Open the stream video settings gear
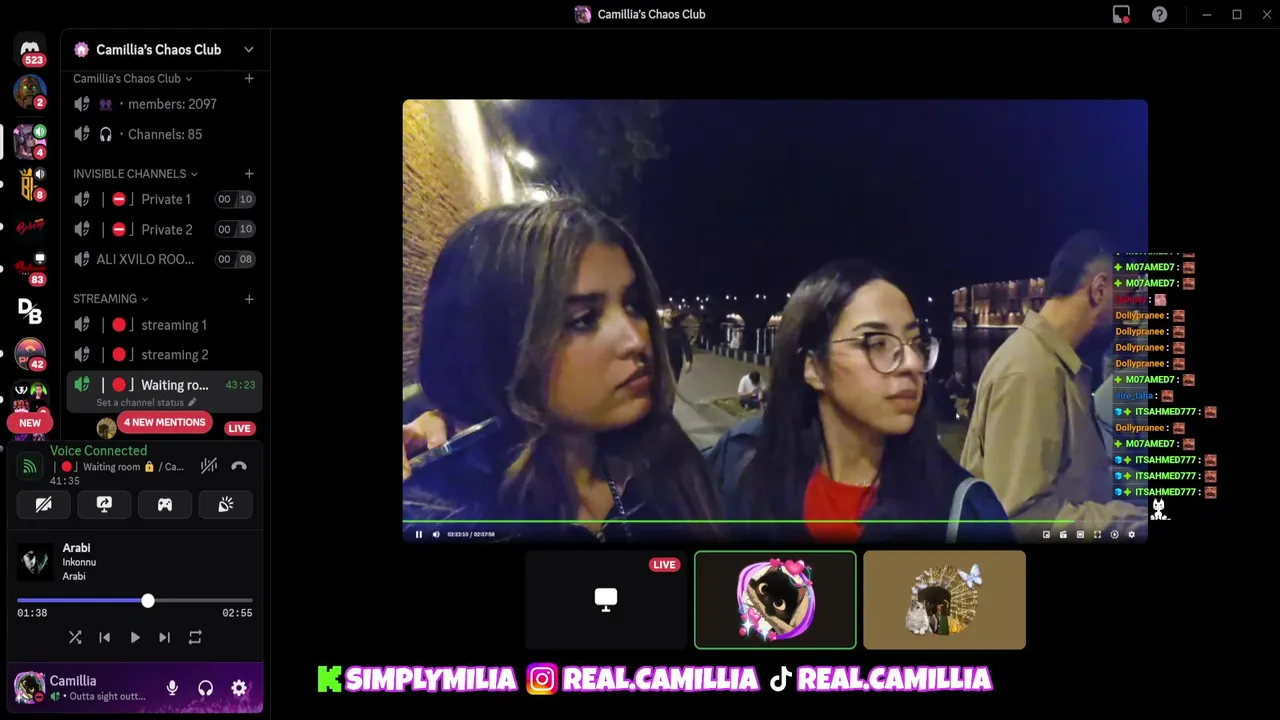 (x=1131, y=534)
